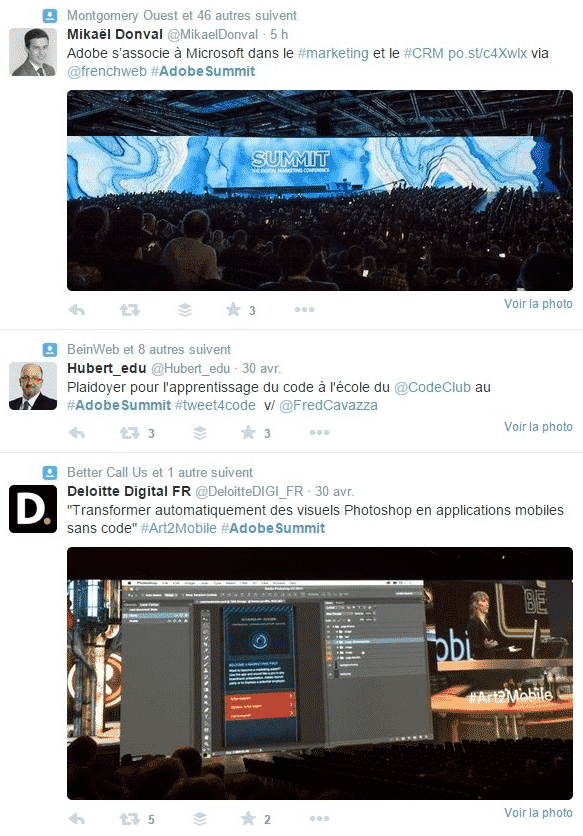Click favorite count 3 on Hubert_edu's tweet
583x836 pixels.
click(x=267, y=433)
